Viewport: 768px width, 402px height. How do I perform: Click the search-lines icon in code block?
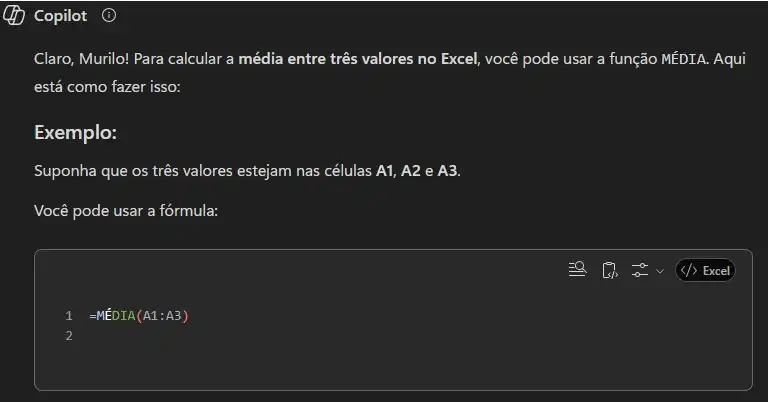click(577, 270)
